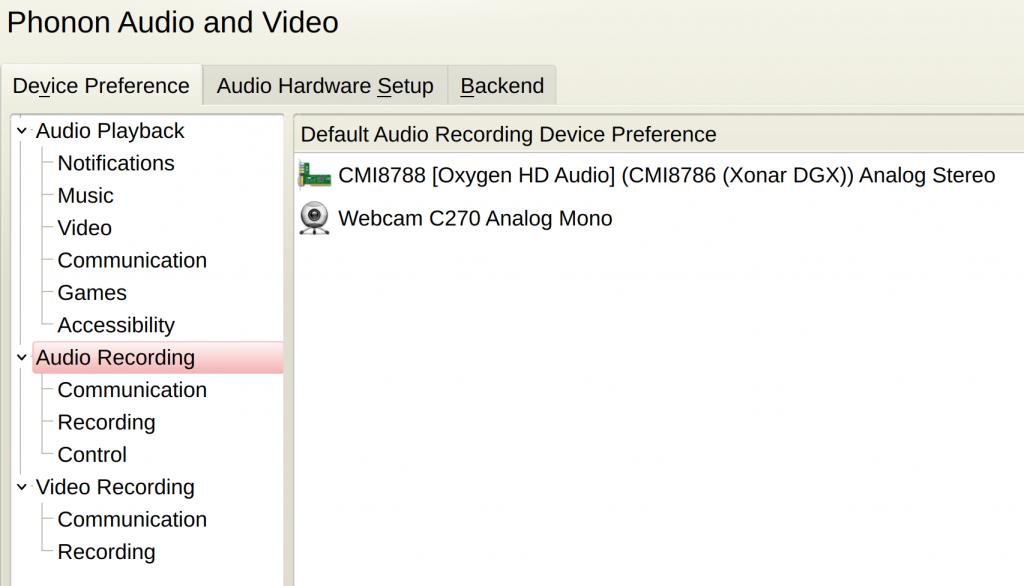Choose Recording under Audio Recording
This screenshot has height=586, width=1024.
tap(106, 422)
